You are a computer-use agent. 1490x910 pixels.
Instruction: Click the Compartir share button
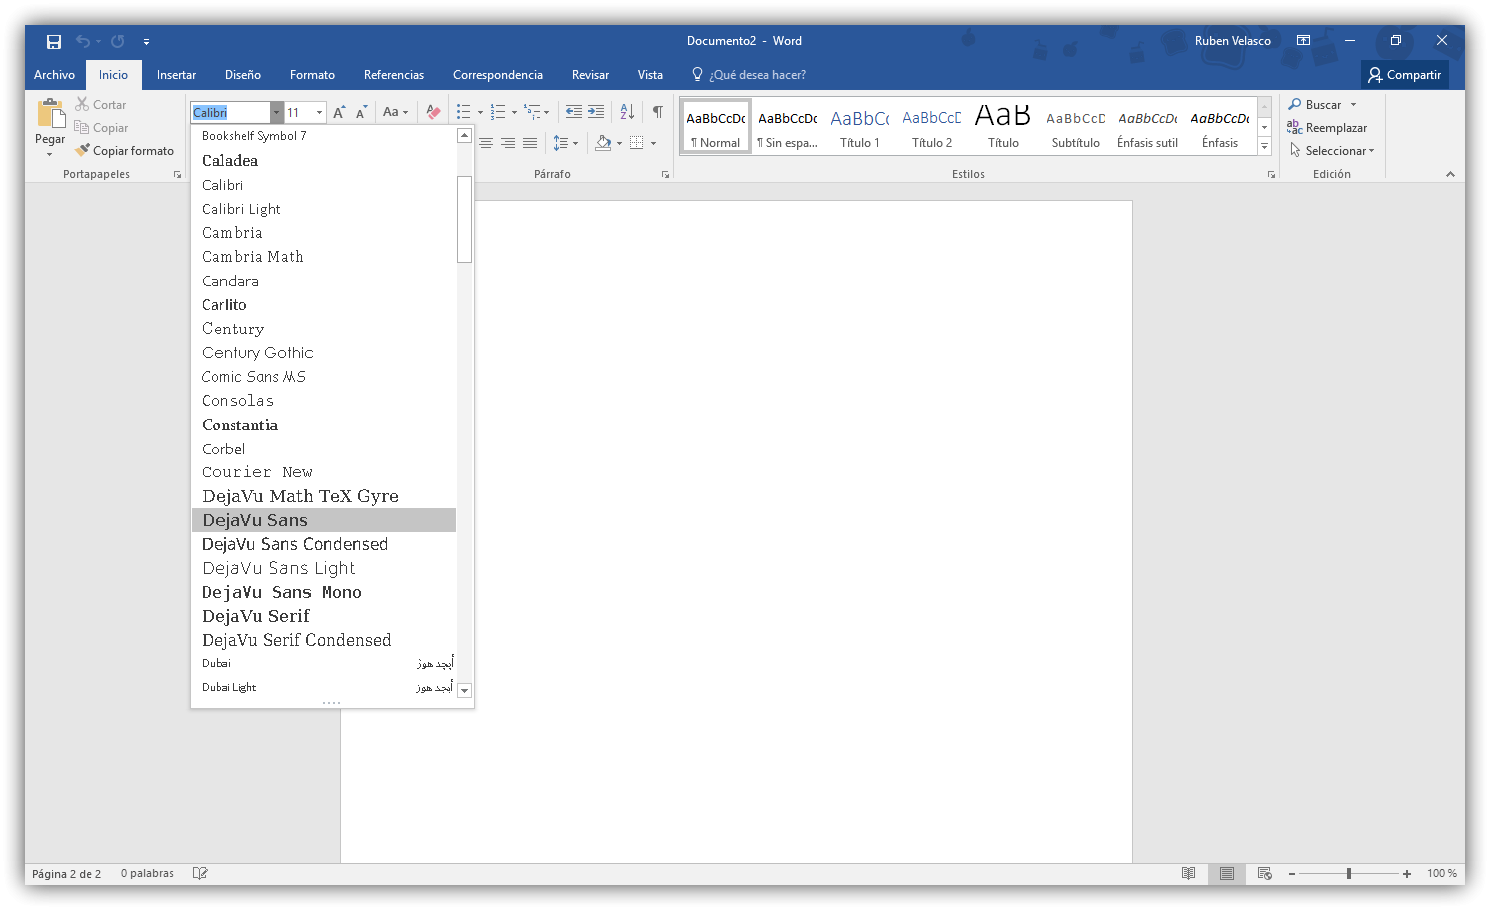pos(1405,75)
